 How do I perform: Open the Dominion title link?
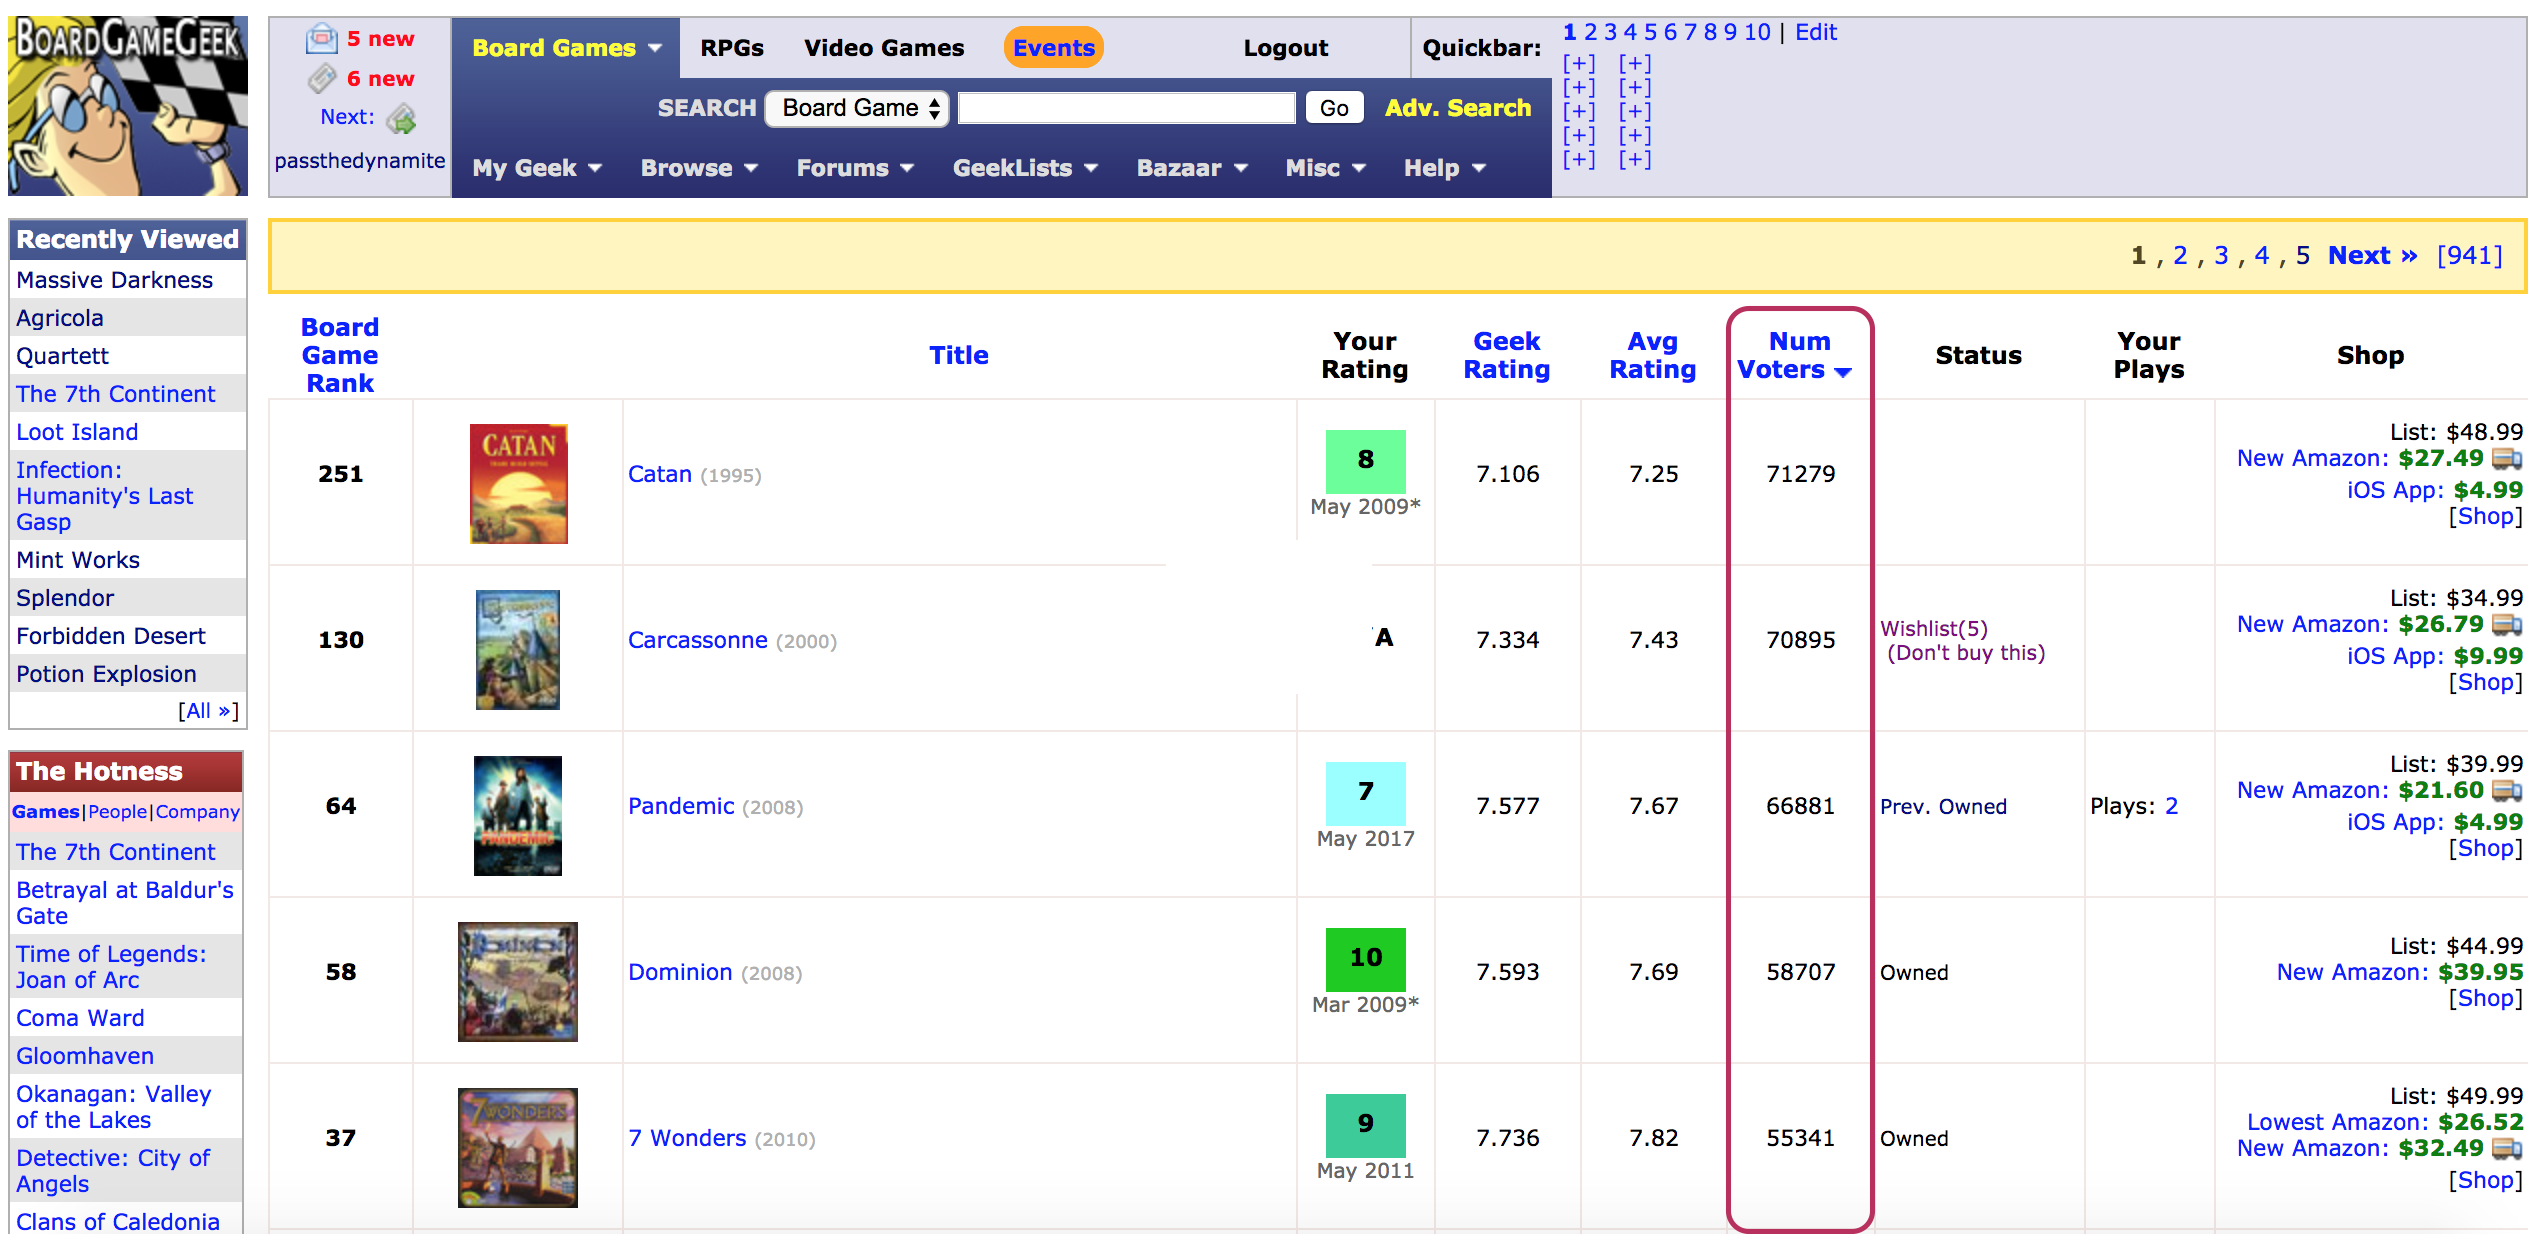(x=680, y=972)
